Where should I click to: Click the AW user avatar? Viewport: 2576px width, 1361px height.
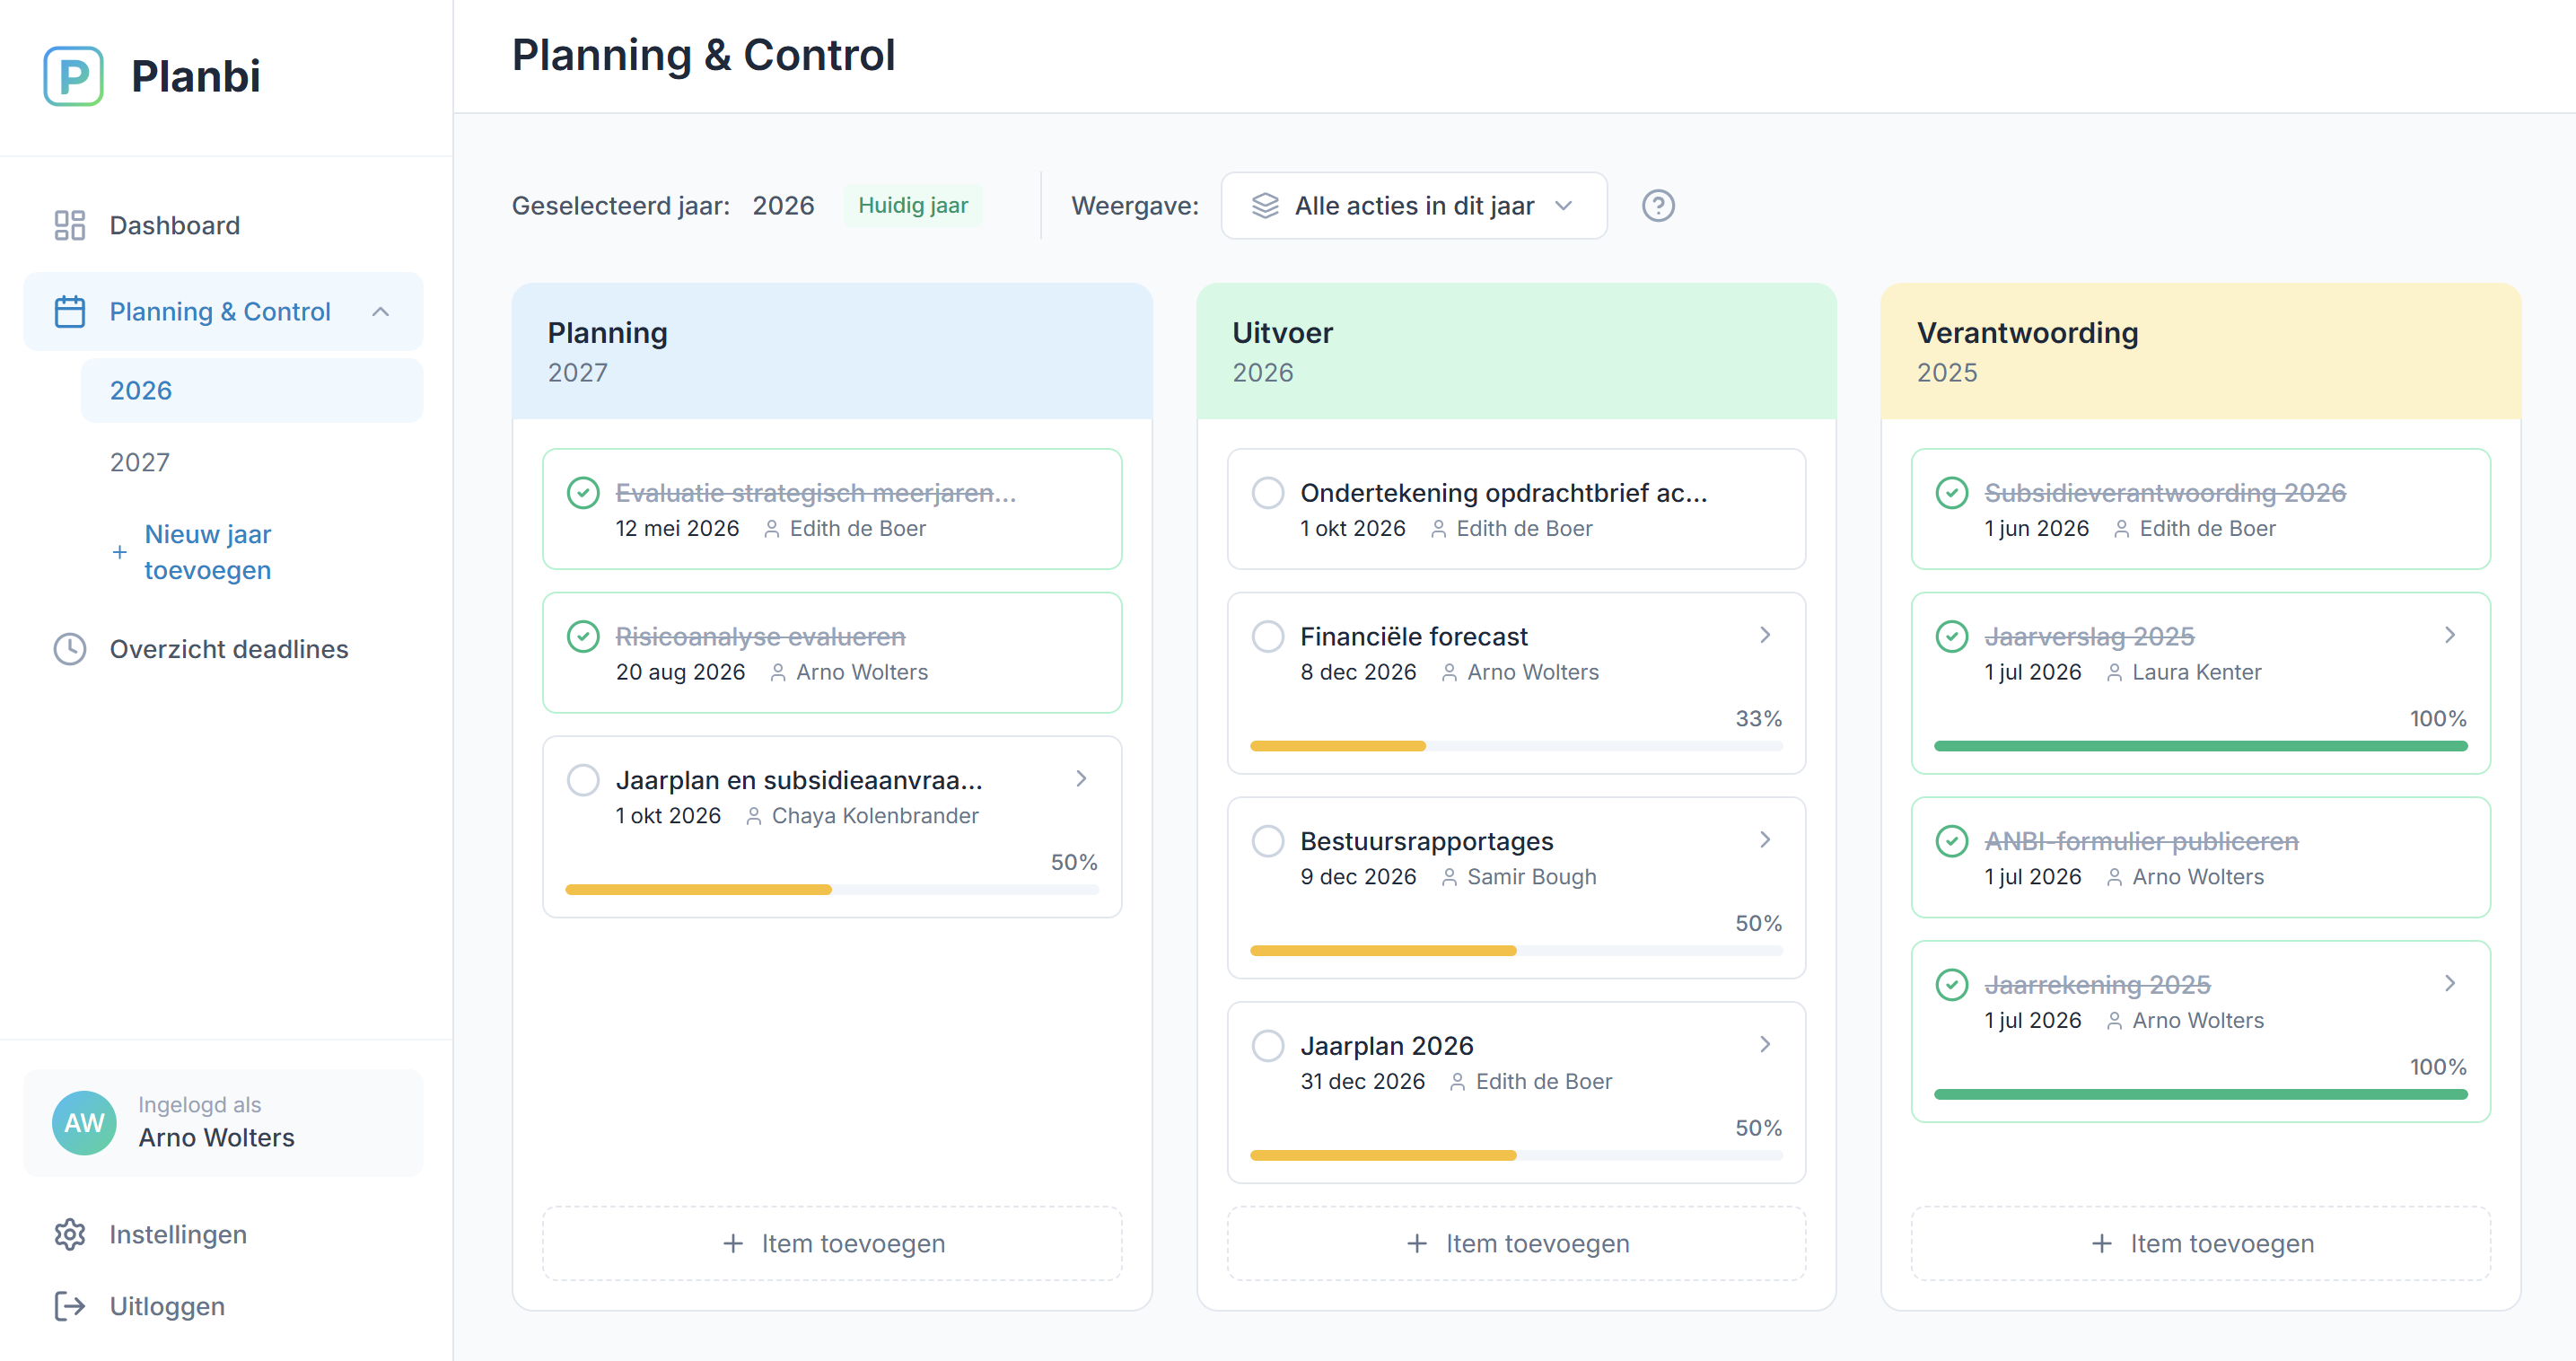click(x=84, y=1122)
